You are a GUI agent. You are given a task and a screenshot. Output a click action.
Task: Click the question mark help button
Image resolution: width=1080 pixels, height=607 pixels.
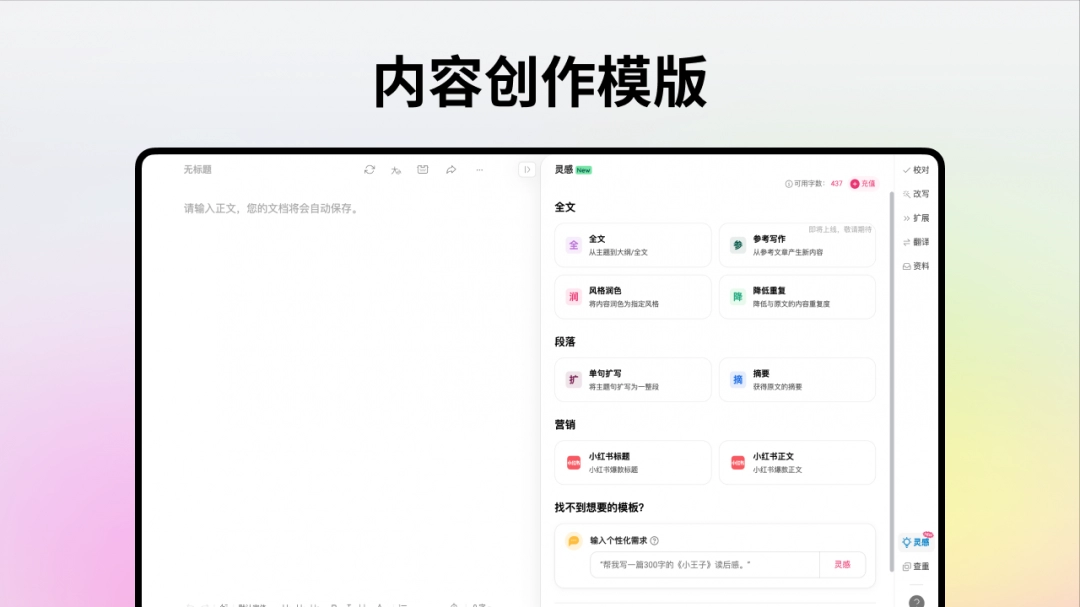click(x=916, y=601)
